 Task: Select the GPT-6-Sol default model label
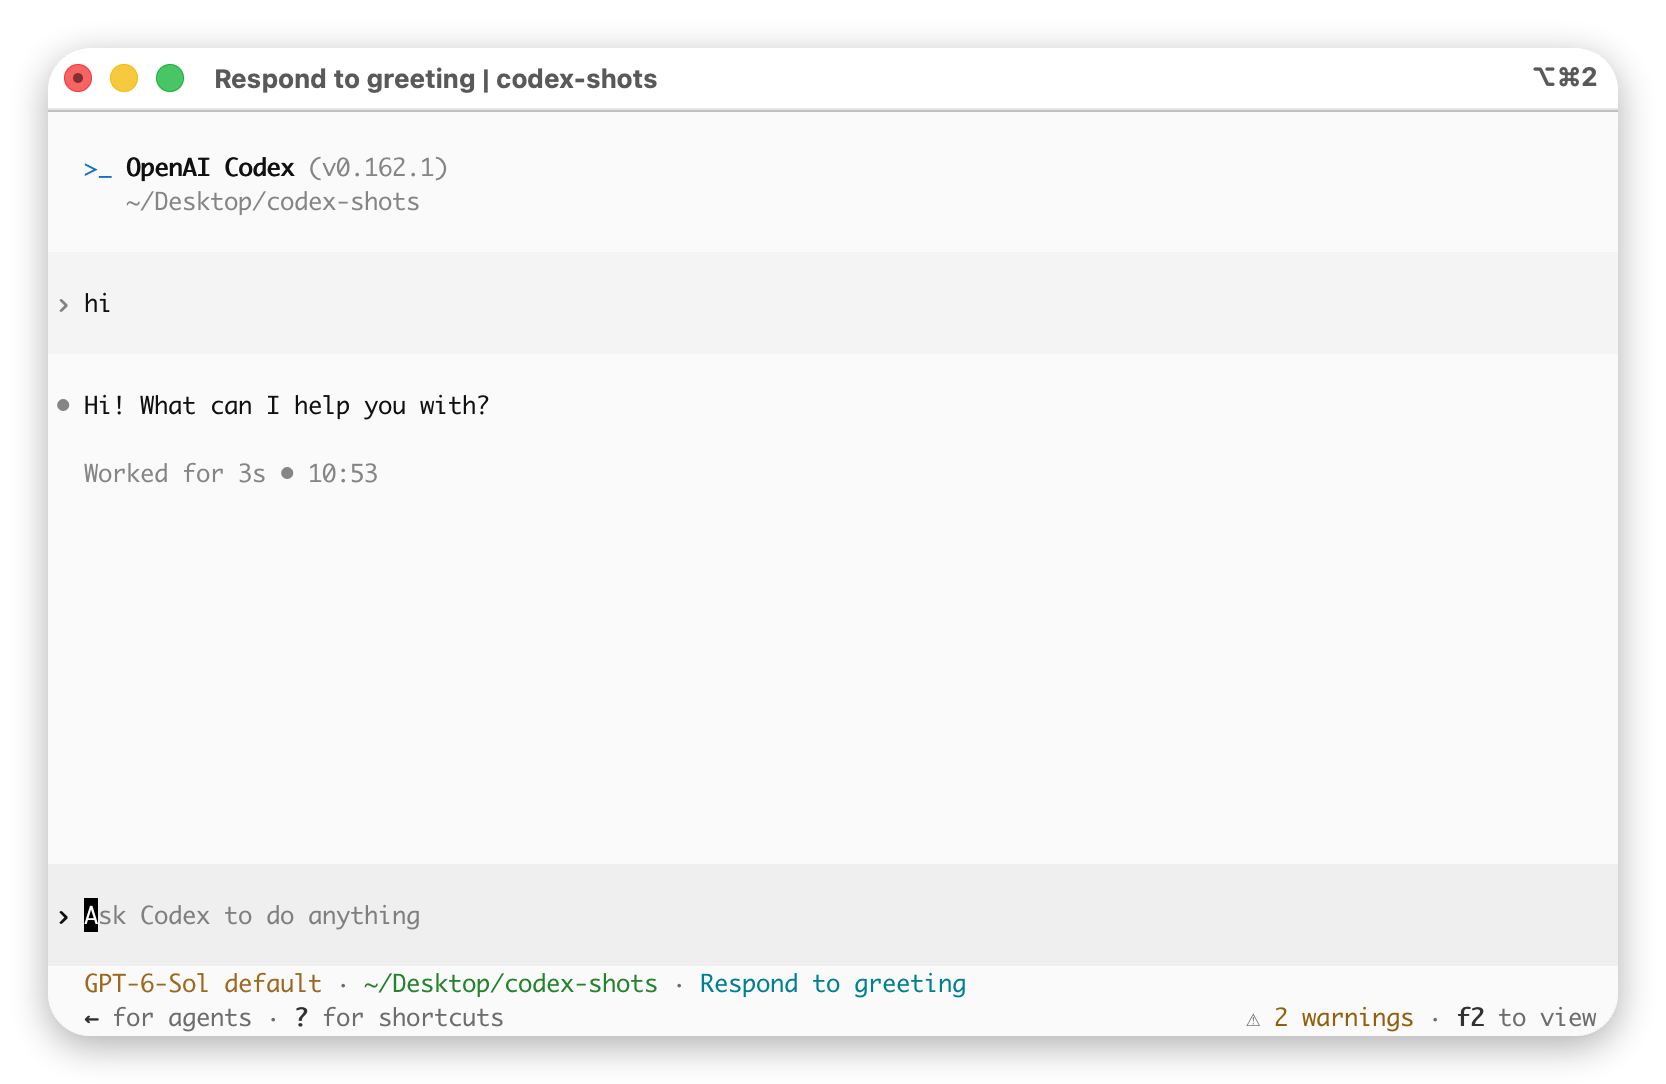(x=203, y=983)
